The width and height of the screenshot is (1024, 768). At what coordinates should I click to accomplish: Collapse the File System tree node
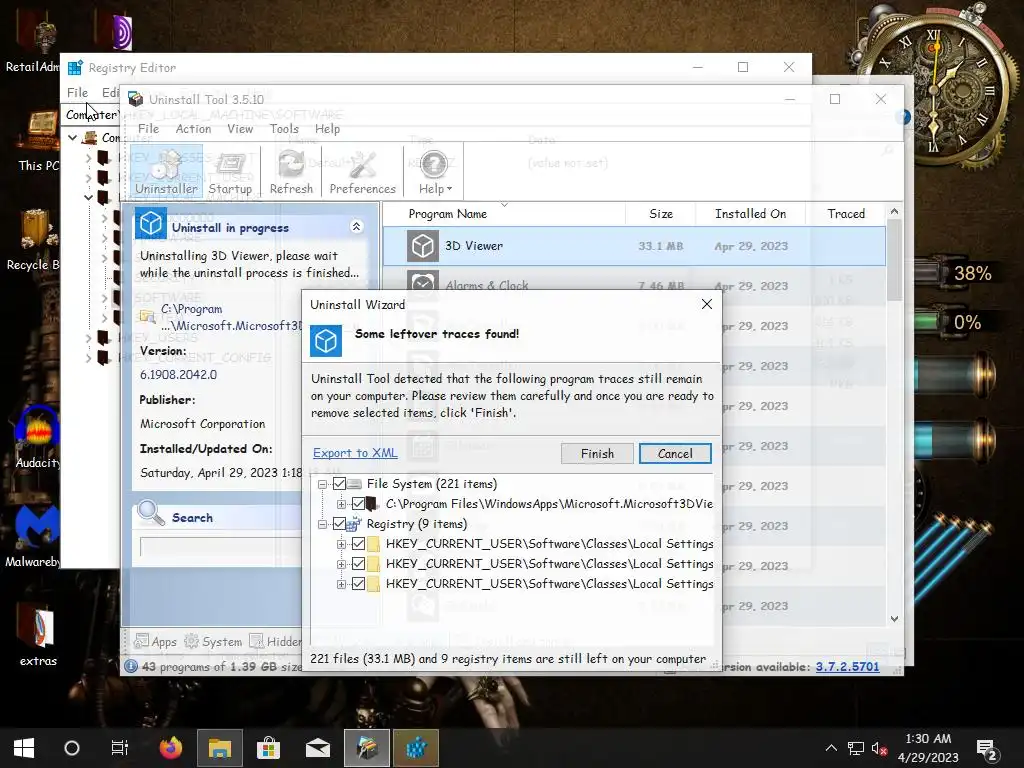pos(322,484)
